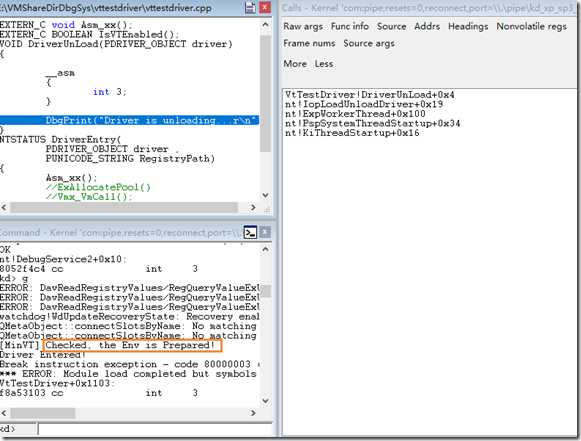
Task: Close the vttestdriver.cpp source window
Action: coord(265,8)
